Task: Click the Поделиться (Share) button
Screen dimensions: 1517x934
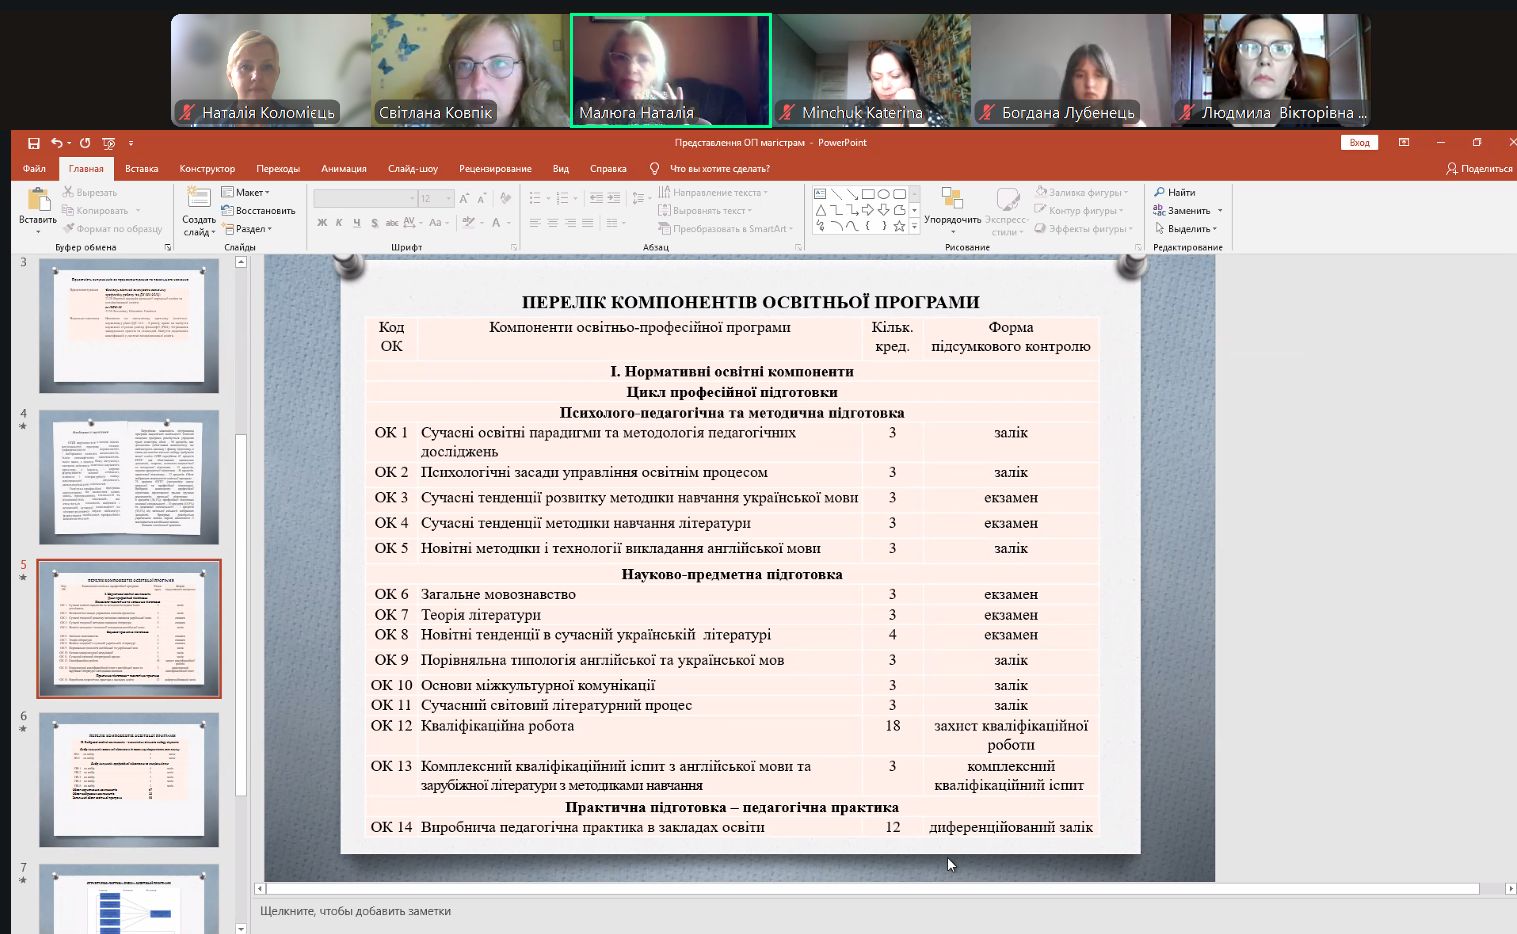Action: click(1479, 169)
